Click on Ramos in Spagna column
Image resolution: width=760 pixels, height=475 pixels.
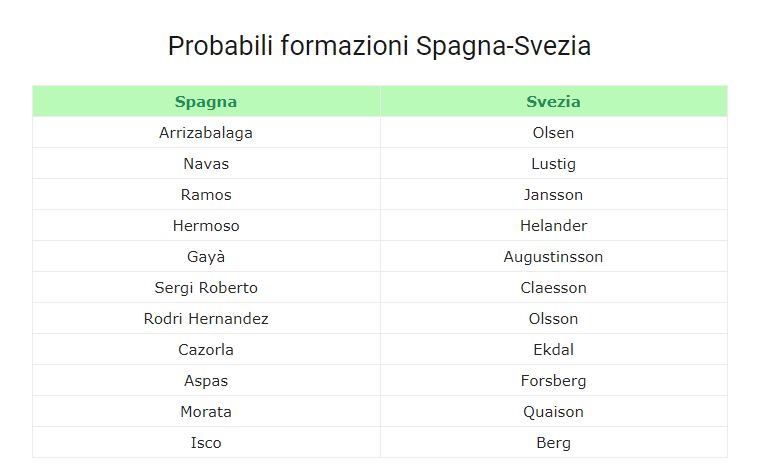pyautogui.click(x=206, y=195)
